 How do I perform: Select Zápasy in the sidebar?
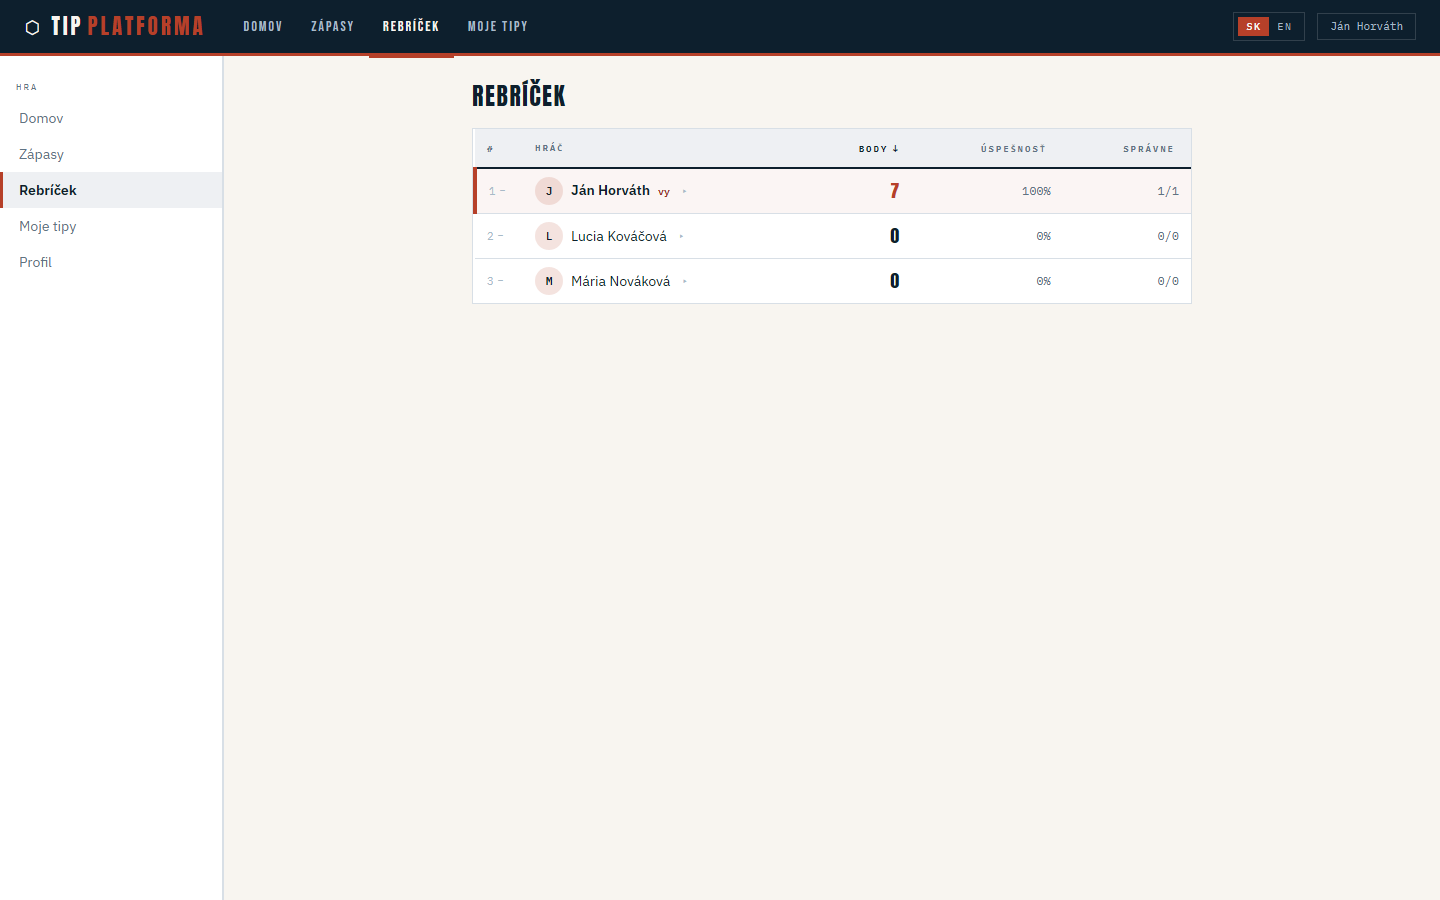[42, 154]
